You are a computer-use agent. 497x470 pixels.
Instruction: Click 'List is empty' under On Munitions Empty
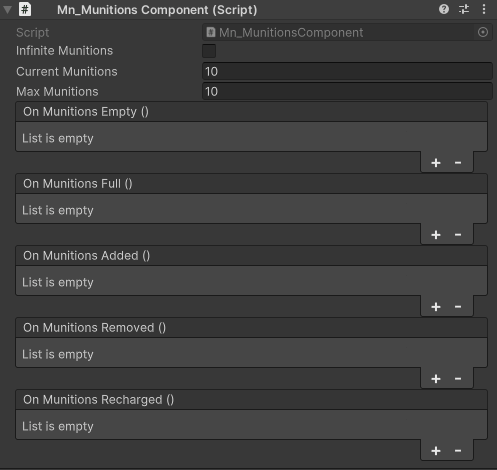[x=58, y=138]
